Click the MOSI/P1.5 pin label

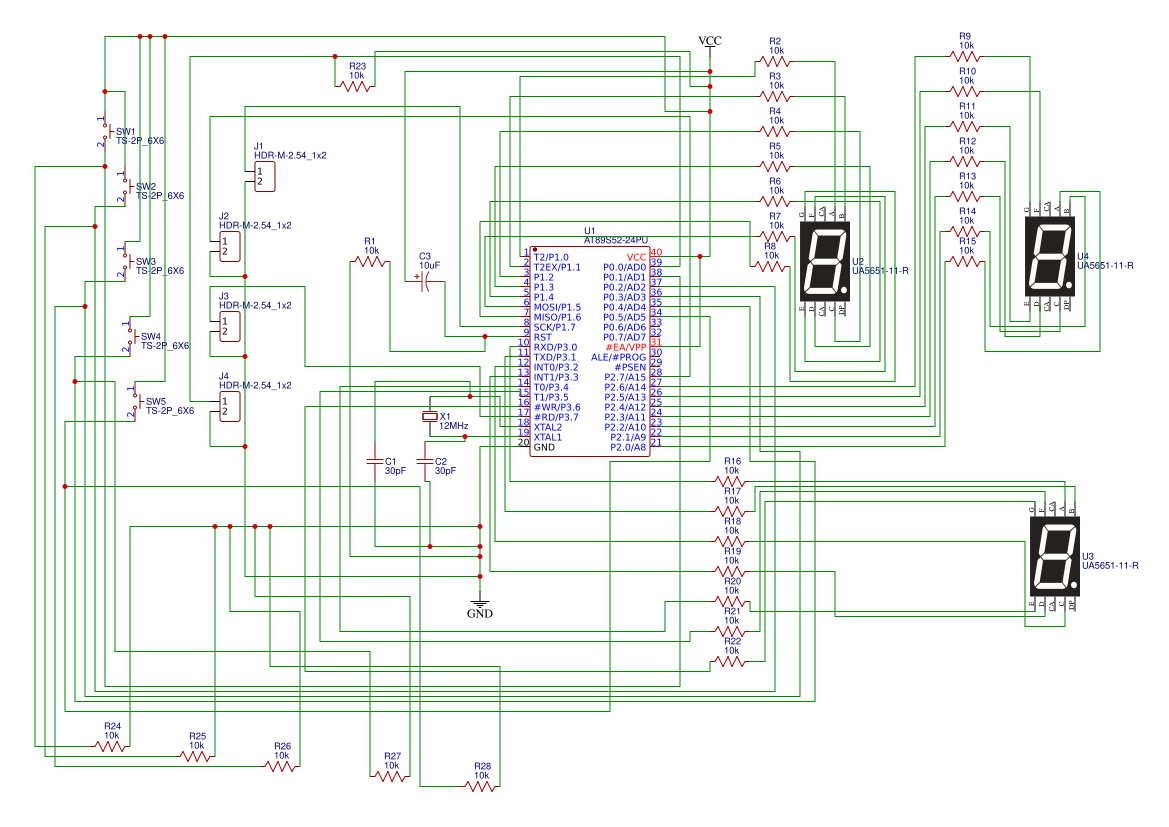(x=558, y=307)
